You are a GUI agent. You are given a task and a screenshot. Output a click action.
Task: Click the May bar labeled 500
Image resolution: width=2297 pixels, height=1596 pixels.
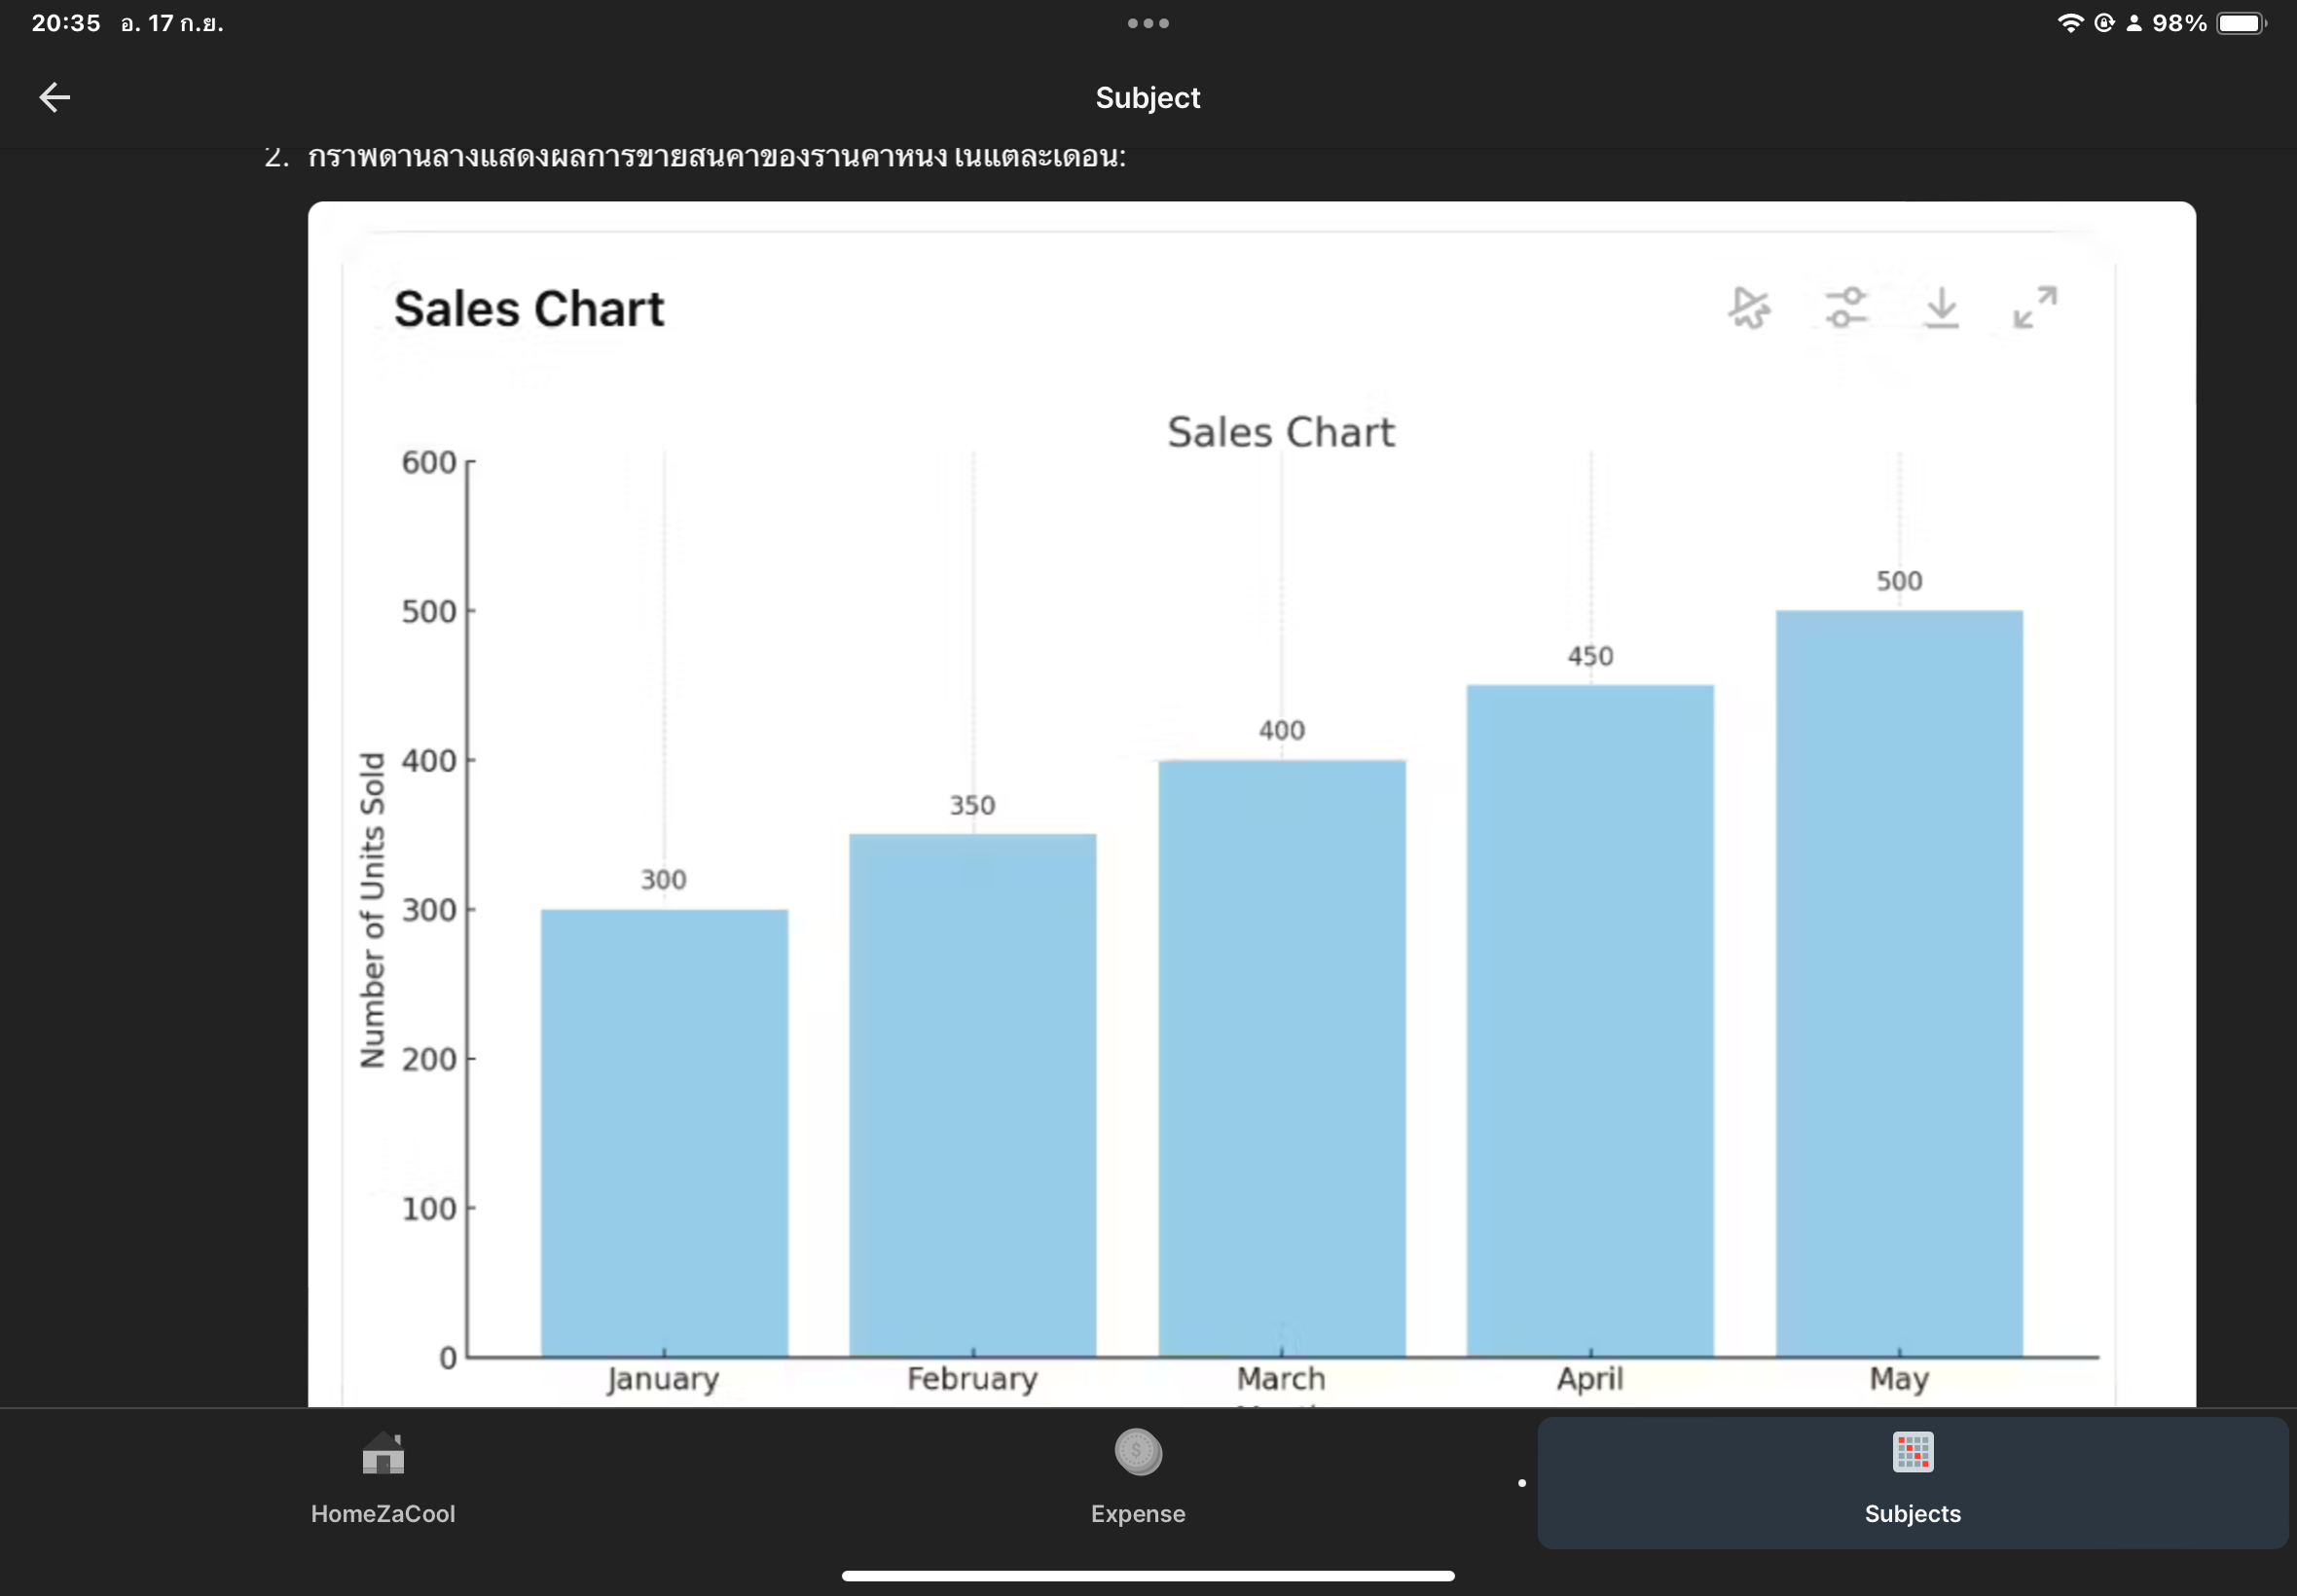tap(1899, 983)
